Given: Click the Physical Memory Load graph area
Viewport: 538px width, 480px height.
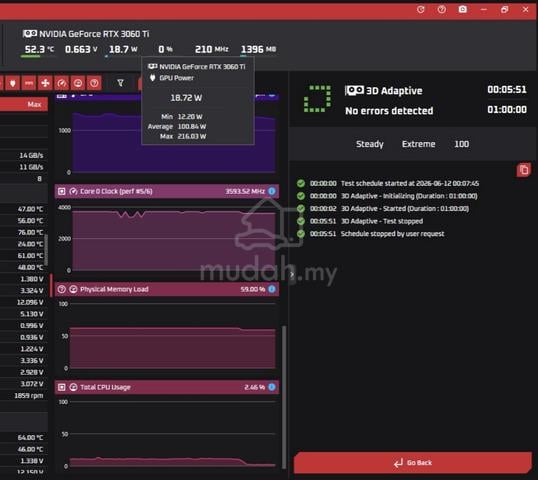Looking at the screenshot, I should point(173,336).
